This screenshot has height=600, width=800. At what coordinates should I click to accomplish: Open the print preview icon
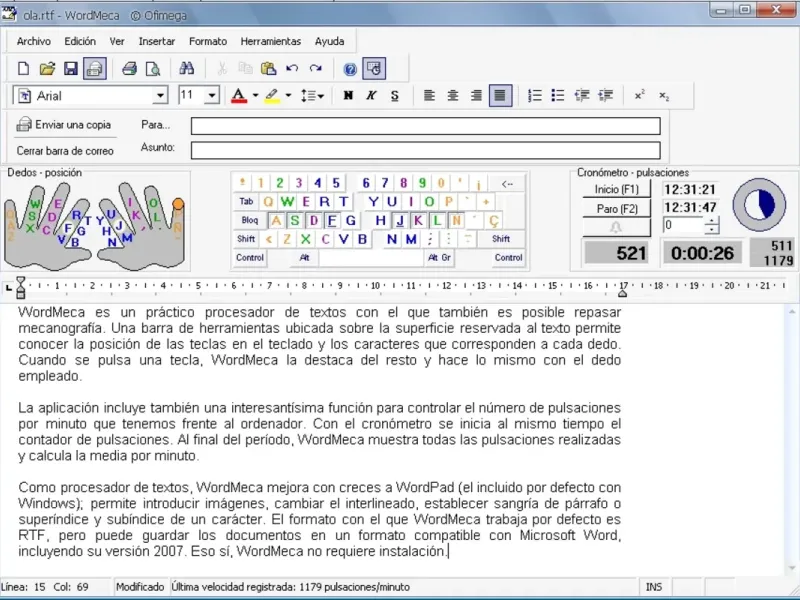point(153,69)
